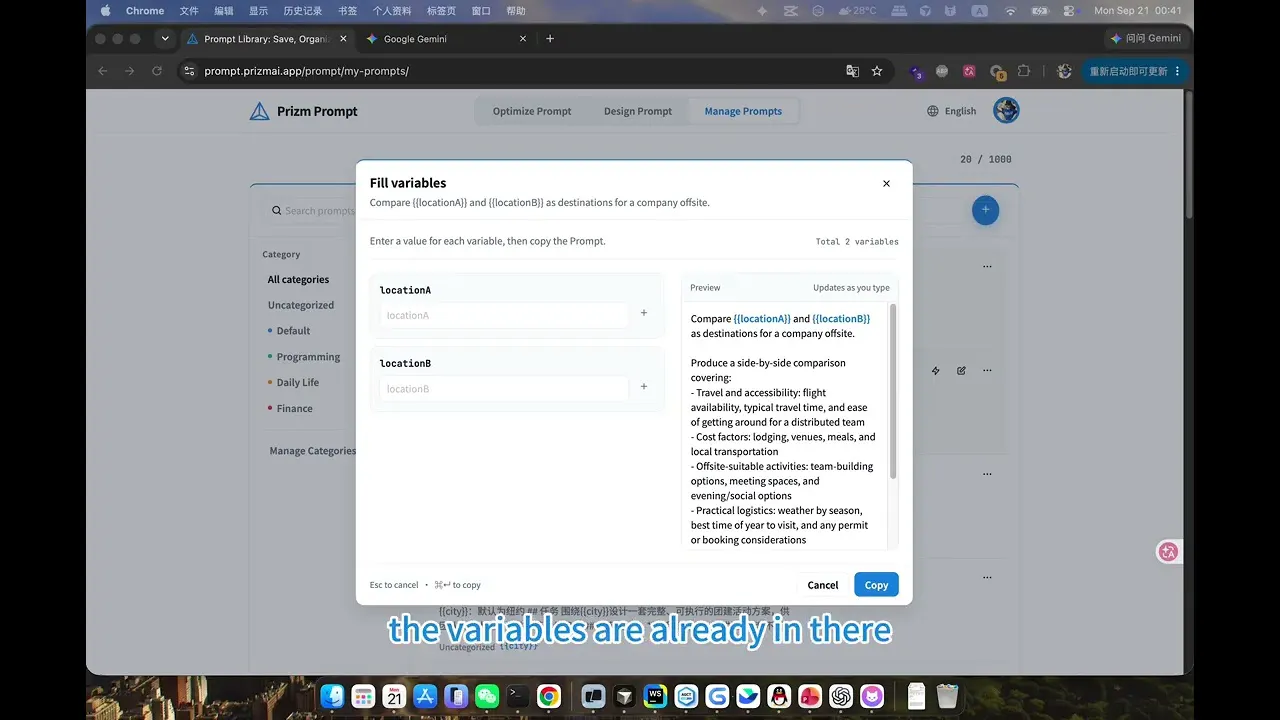
Task: Click the address bar URL
Action: [x=306, y=71]
